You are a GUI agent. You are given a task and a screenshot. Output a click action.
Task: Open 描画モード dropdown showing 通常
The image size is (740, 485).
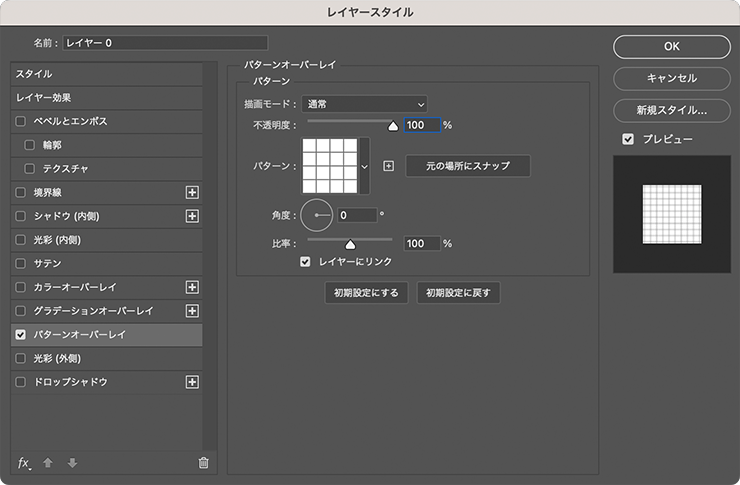click(x=364, y=104)
